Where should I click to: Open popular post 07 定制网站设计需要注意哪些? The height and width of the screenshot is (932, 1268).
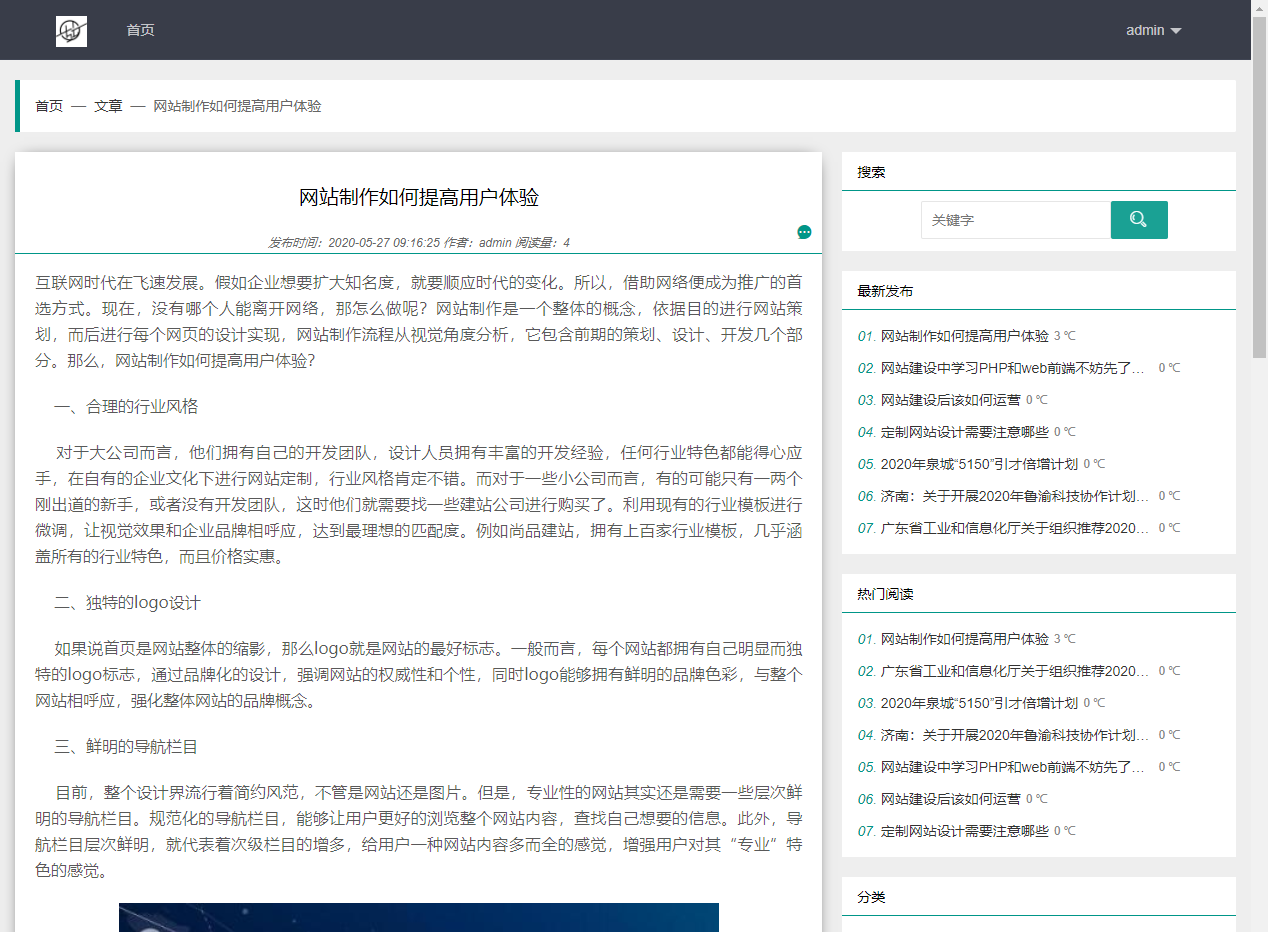click(x=965, y=831)
